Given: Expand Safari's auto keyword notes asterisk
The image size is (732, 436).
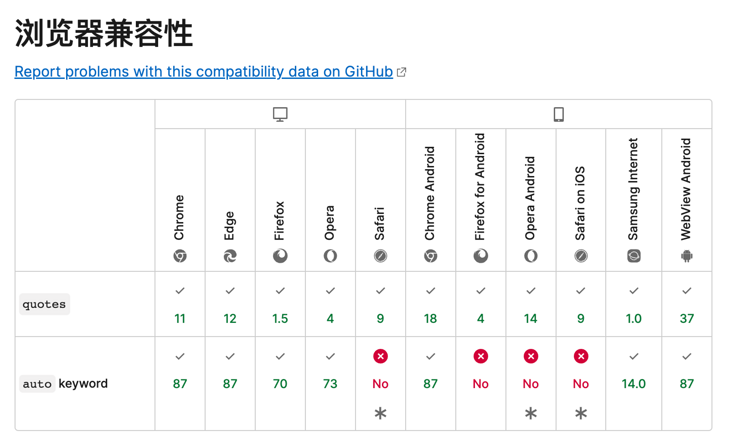Looking at the screenshot, I should [x=380, y=413].
